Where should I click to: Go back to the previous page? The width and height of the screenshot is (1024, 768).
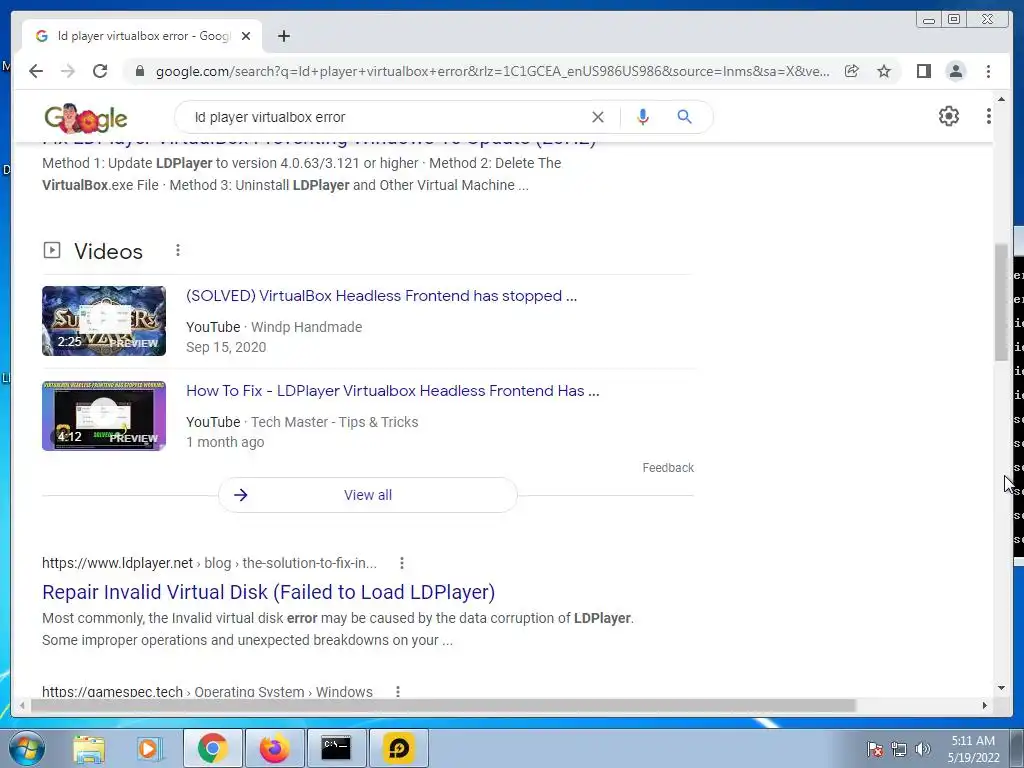pos(36,71)
